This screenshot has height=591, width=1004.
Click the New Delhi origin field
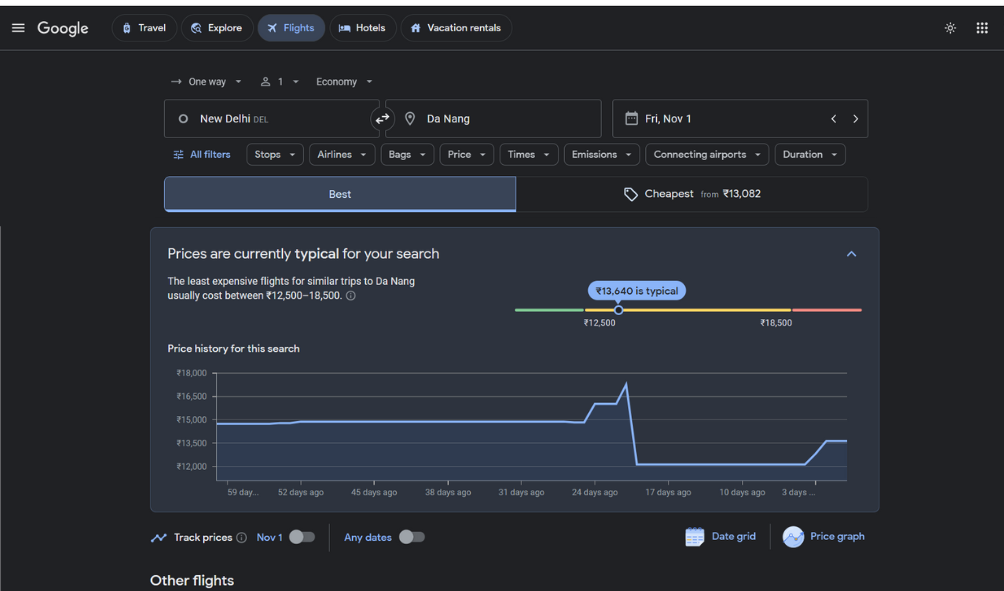click(x=271, y=118)
